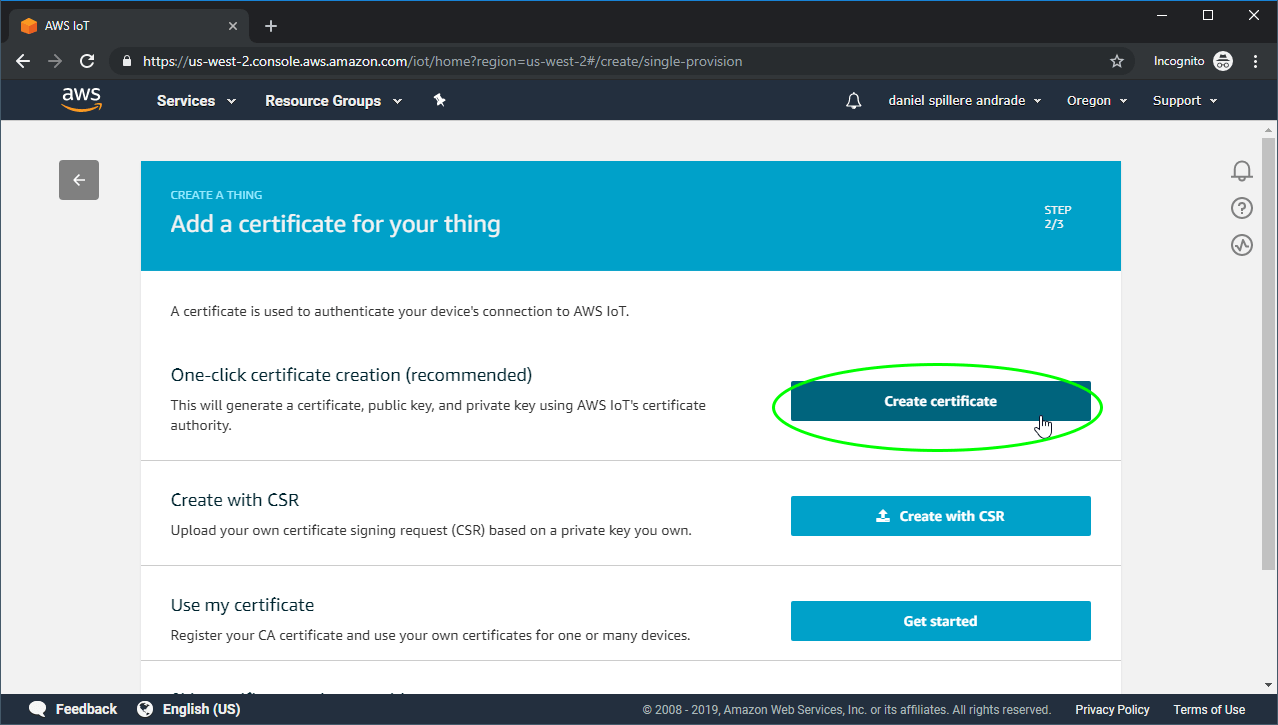
Task: Click the Create with CSR button
Action: tap(940, 516)
